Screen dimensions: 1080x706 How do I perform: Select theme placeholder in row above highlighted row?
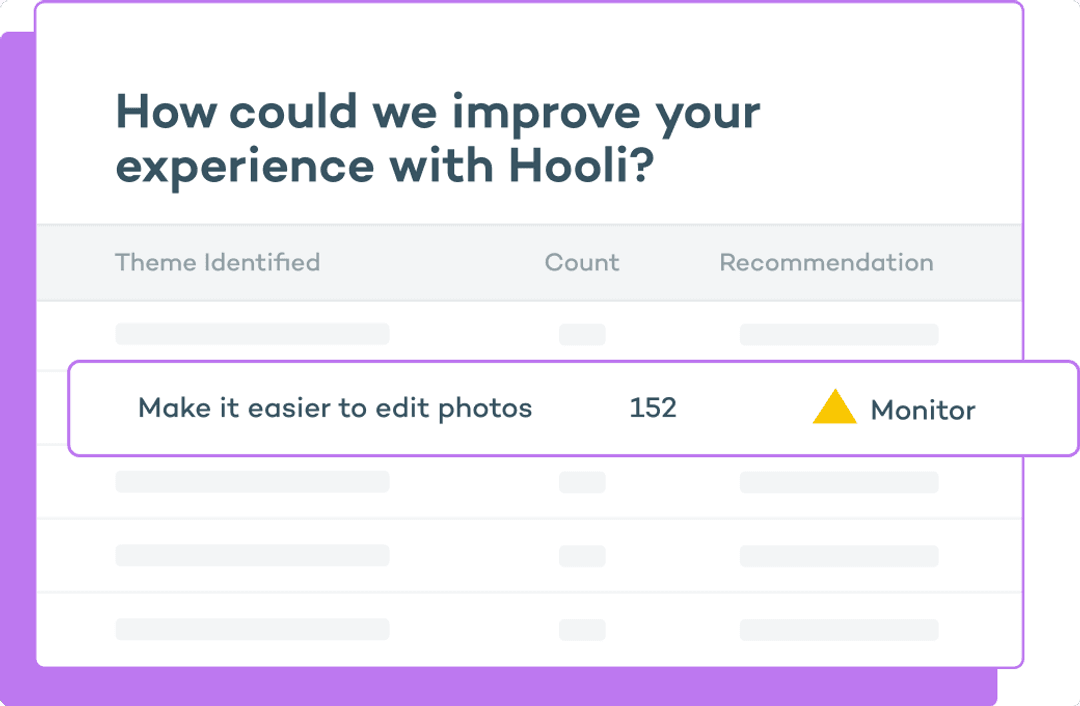click(252, 334)
